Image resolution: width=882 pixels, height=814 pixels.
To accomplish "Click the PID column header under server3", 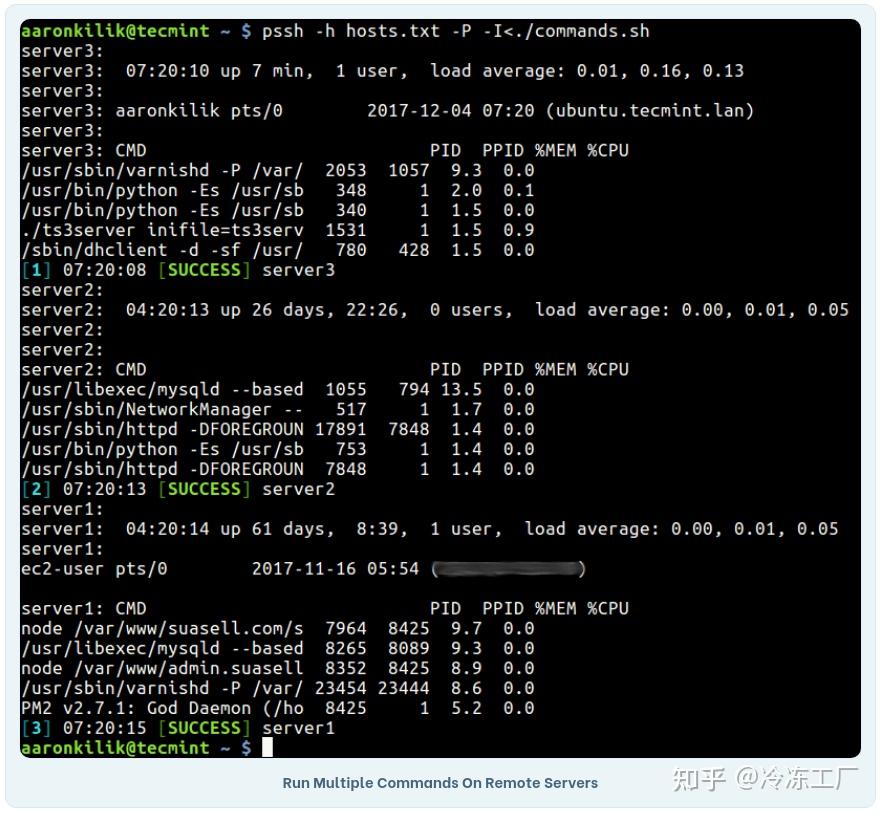I will (446, 150).
